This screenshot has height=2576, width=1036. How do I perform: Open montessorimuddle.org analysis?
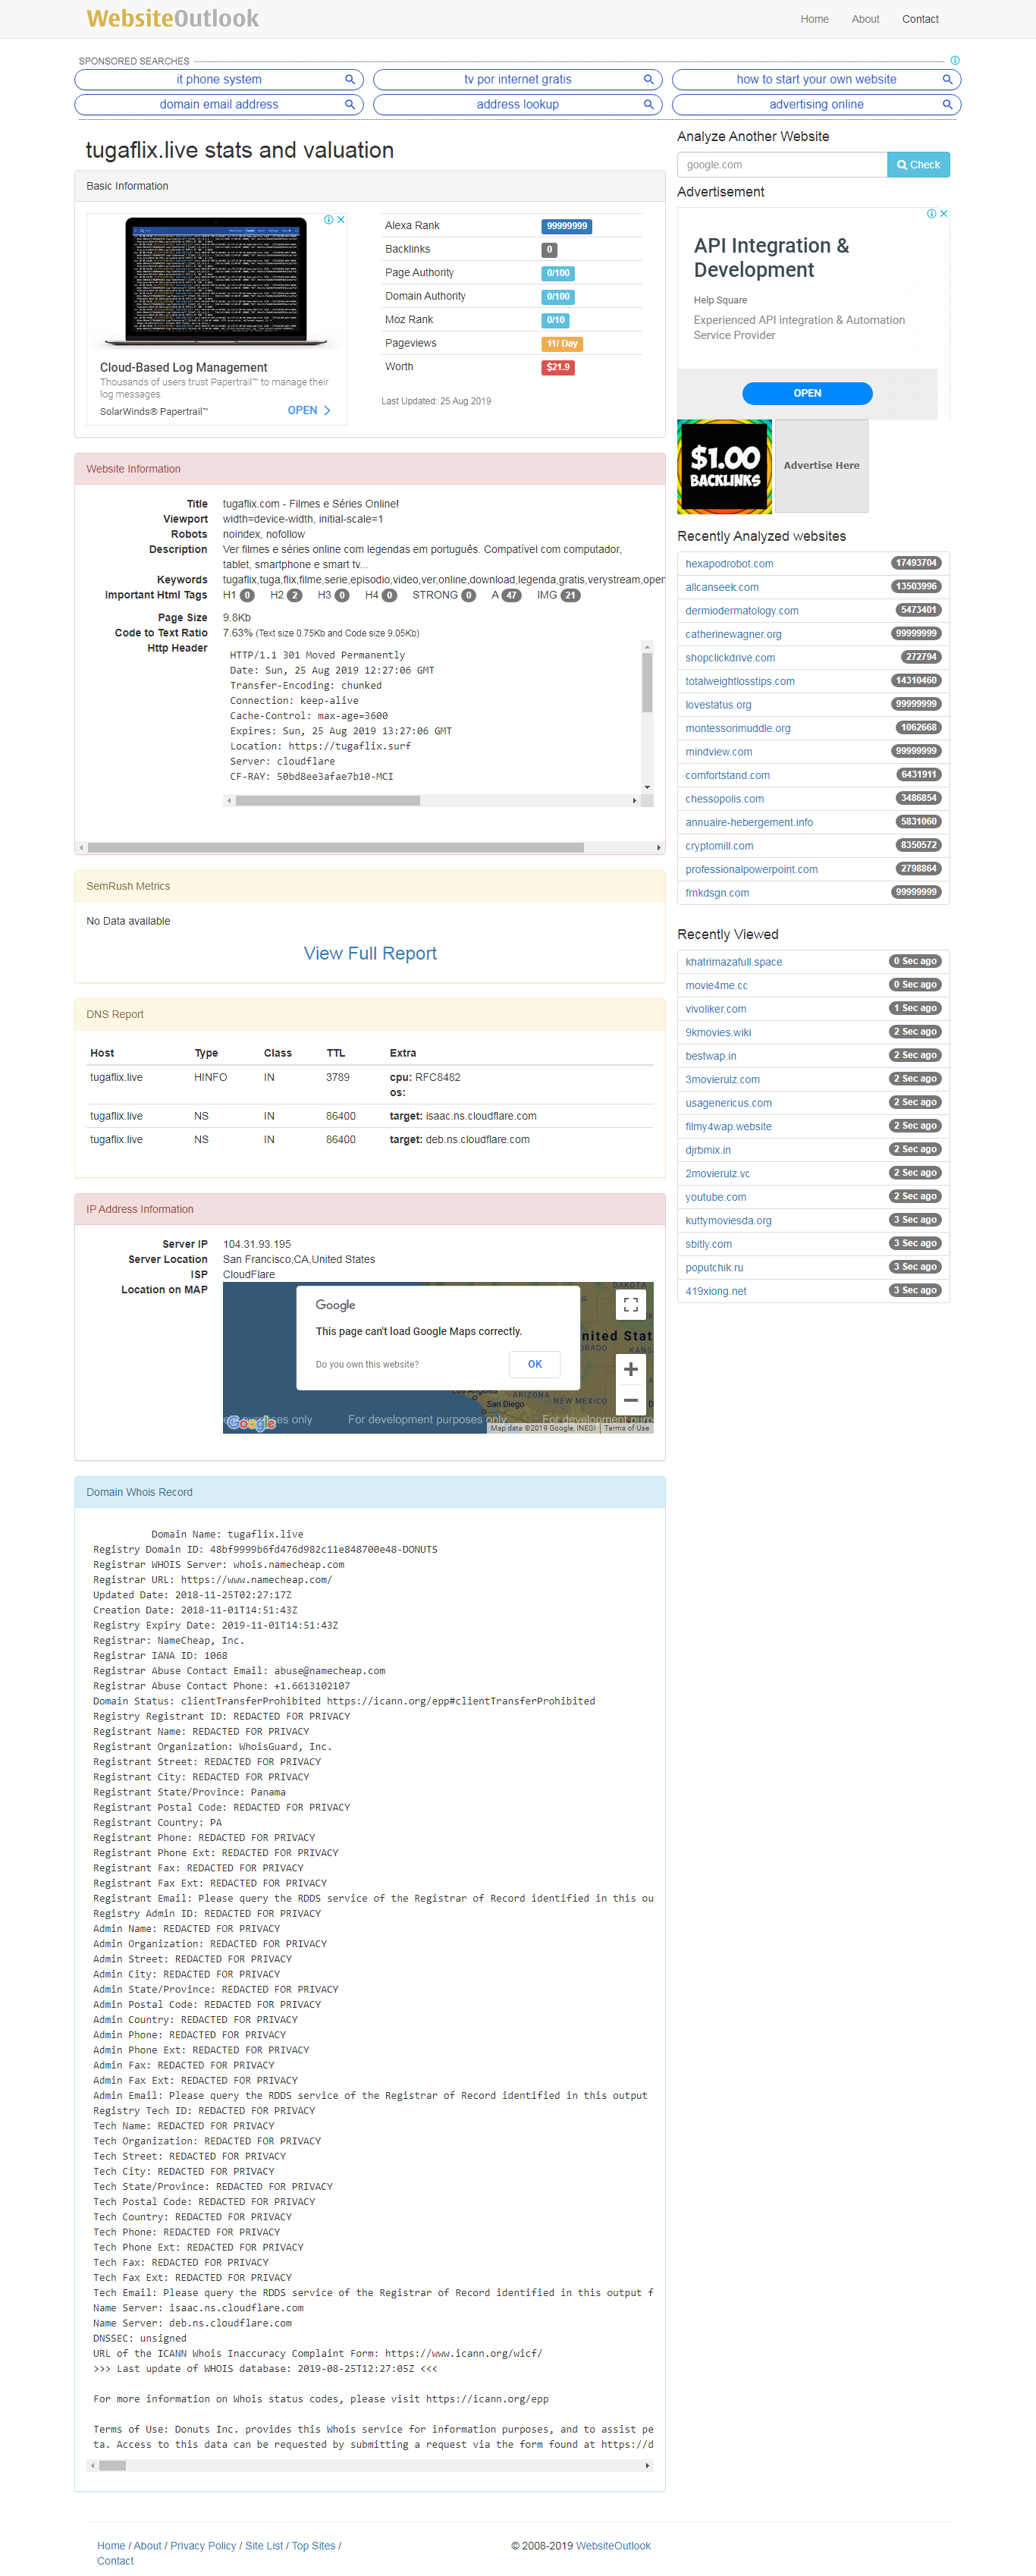pyautogui.click(x=738, y=729)
